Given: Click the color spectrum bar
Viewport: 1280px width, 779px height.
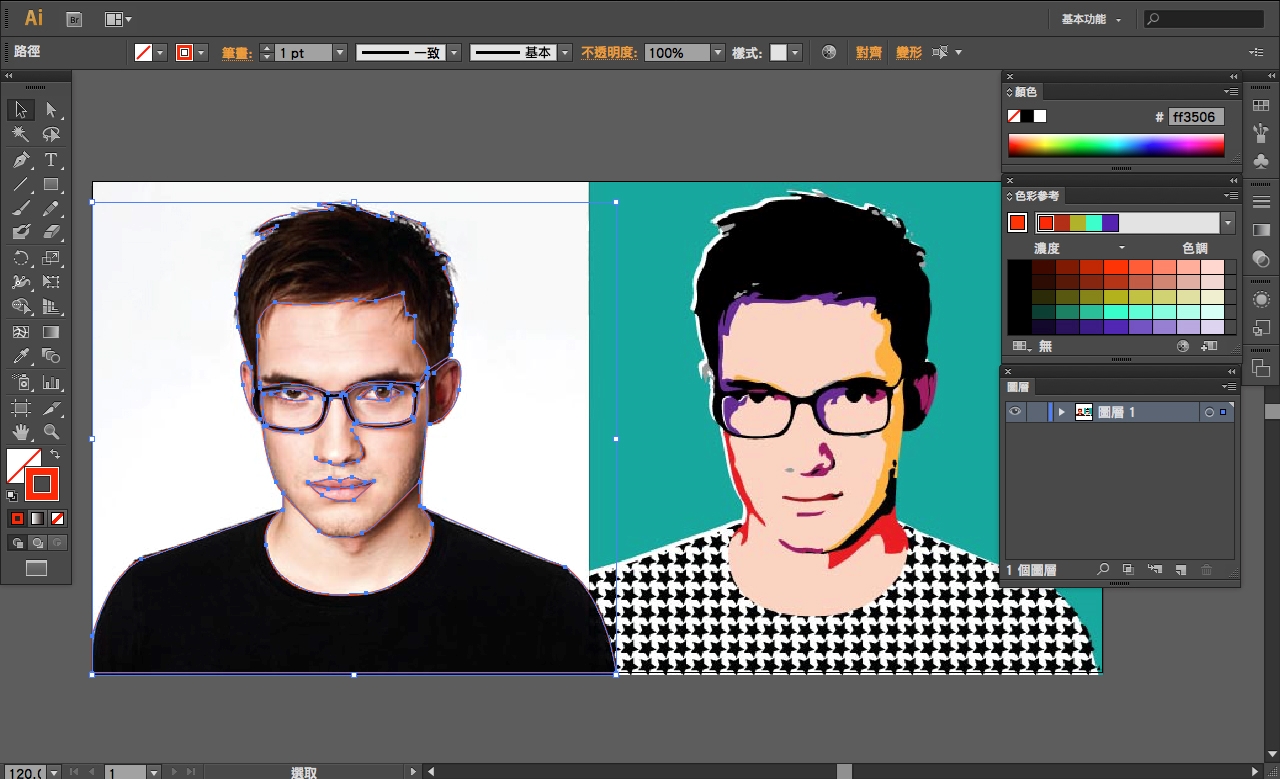Looking at the screenshot, I should (x=1115, y=146).
